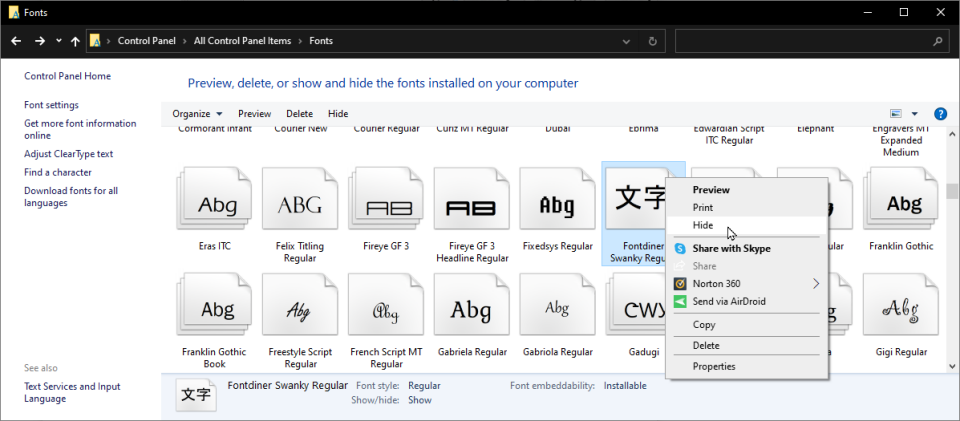Click the Back navigation arrow

click(17, 41)
